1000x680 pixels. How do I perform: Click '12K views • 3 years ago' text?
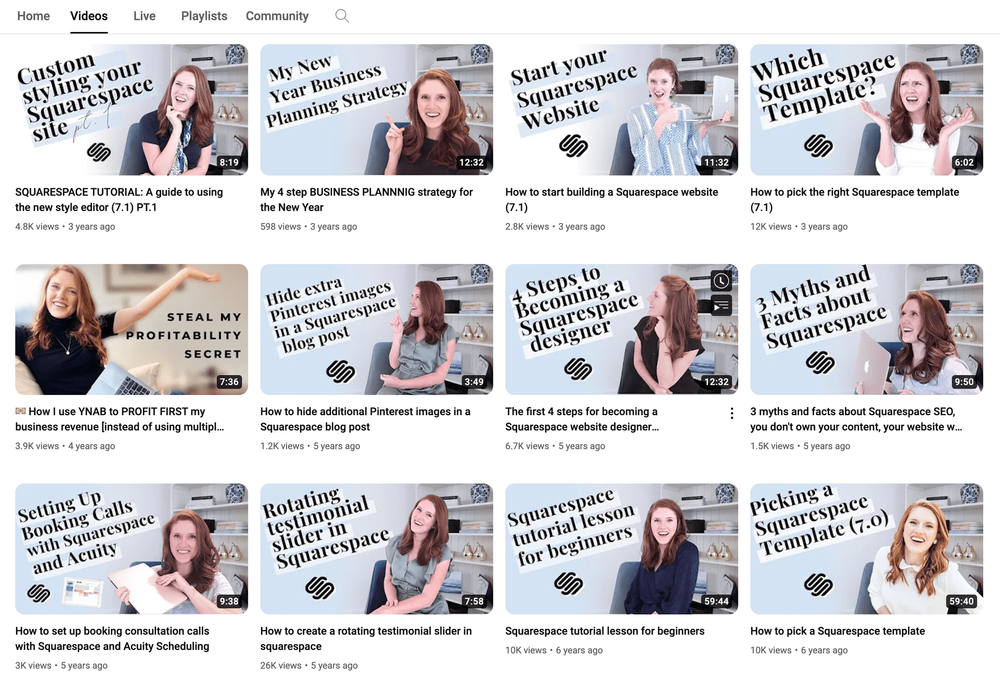click(798, 226)
